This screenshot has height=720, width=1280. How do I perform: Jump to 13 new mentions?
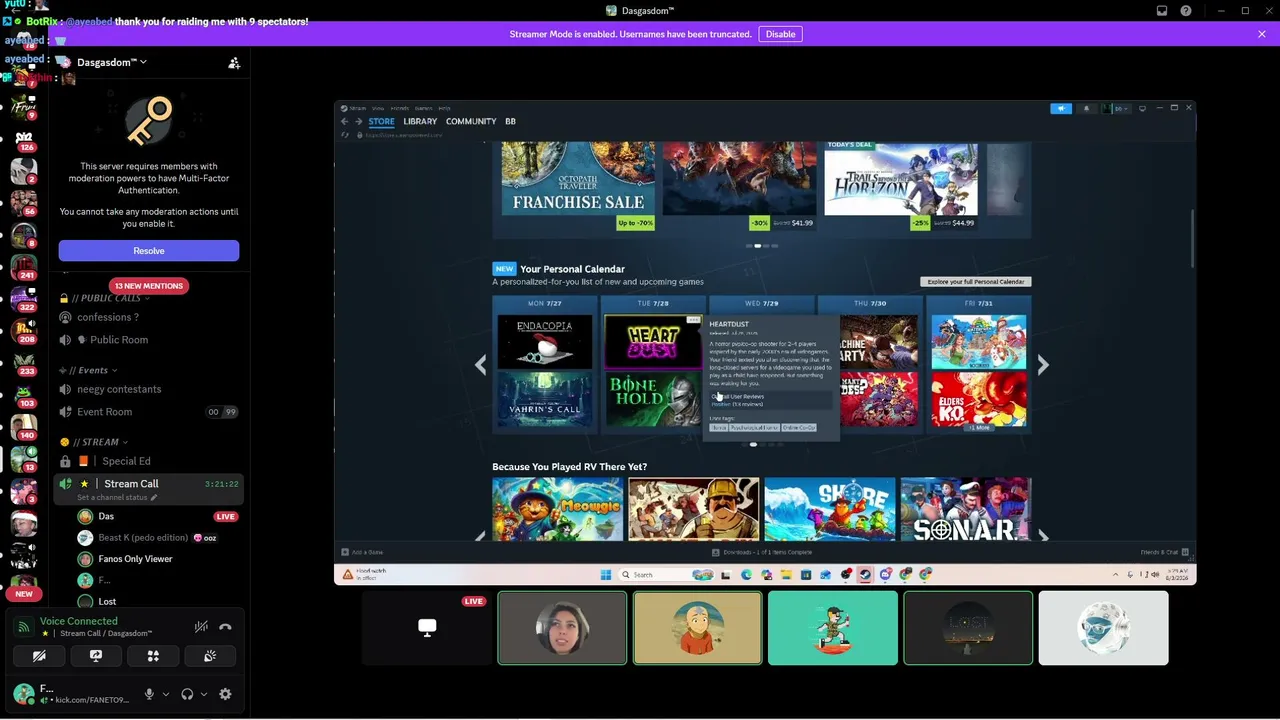[x=149, y=286]
